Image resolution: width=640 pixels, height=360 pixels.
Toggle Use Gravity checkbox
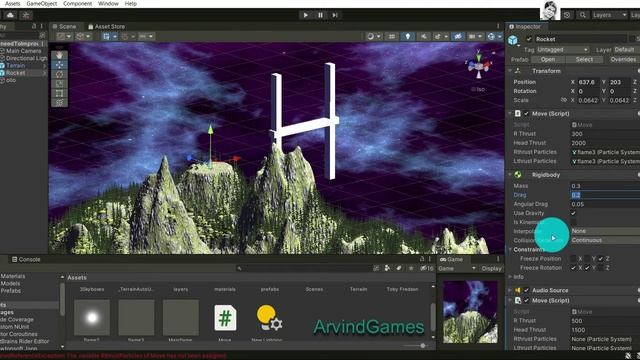tap(573, 213)
